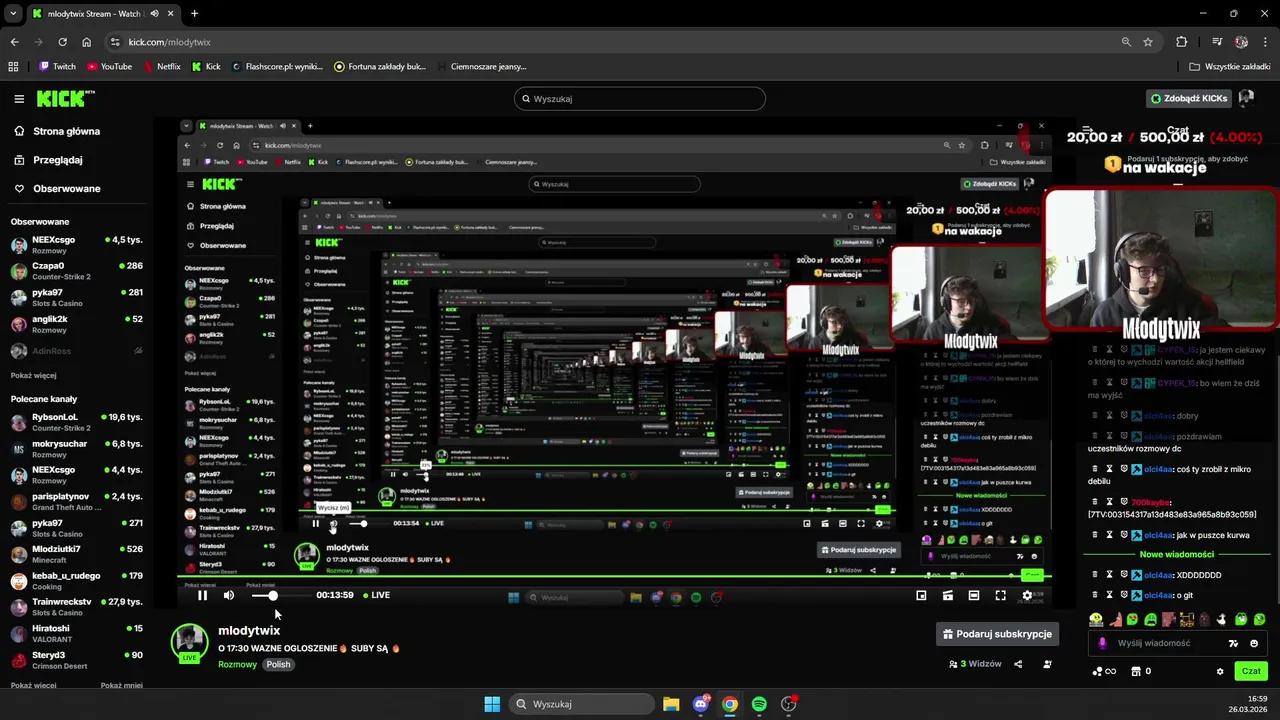
Task: Open the Kick profile avatar menu
Action: coord(1246,98)
